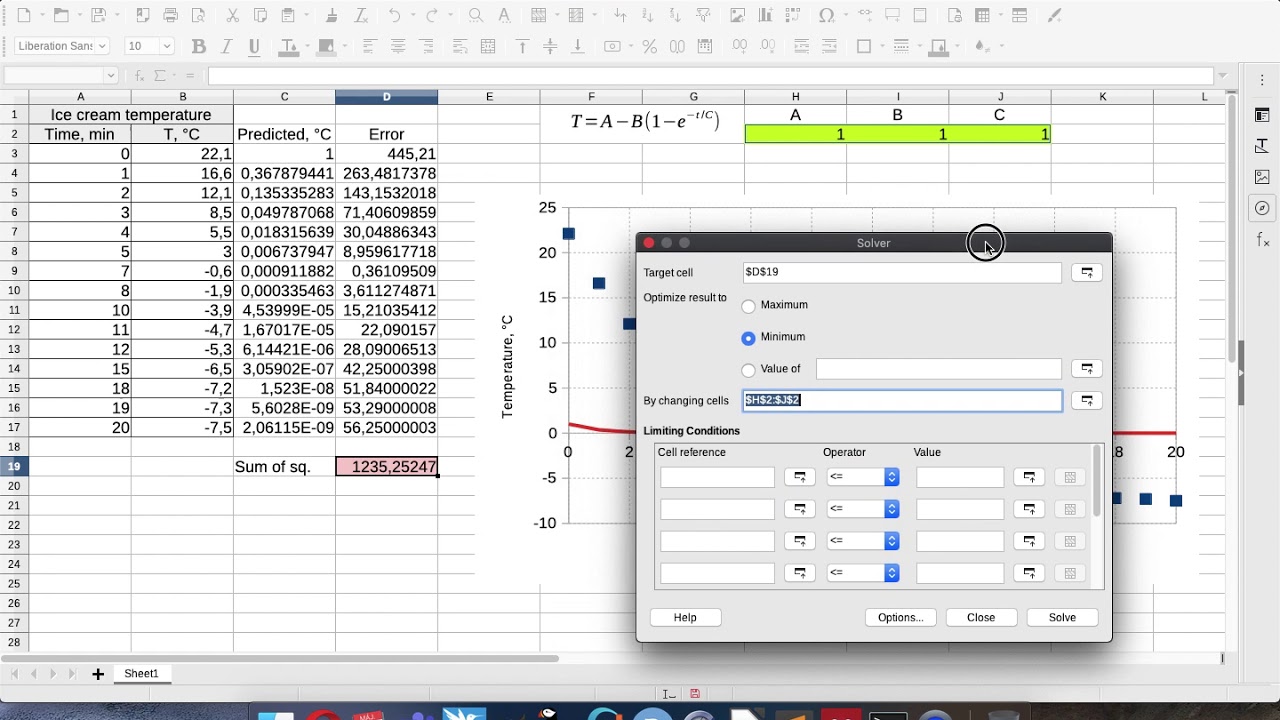This screenshot has height=720, width=1280.
Task: Click the Function Wizard fx icon
Action: (139, 76)
